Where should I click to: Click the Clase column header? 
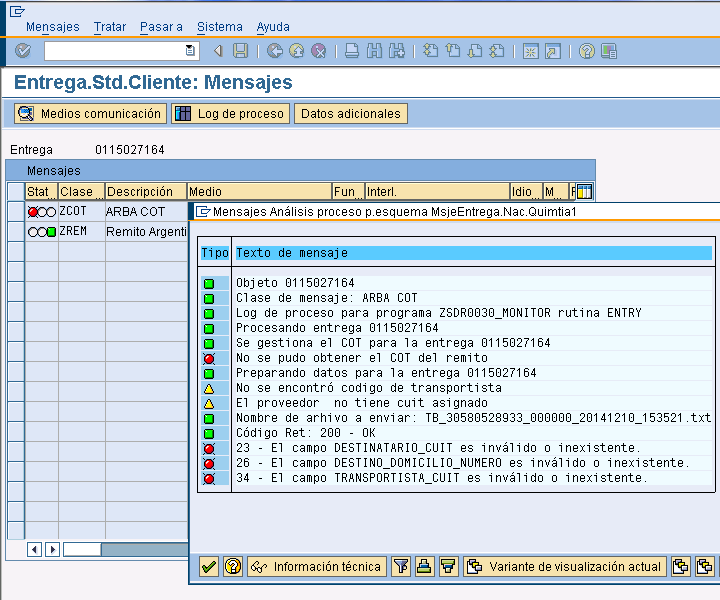pyautogui.click(x=81, y=191)
